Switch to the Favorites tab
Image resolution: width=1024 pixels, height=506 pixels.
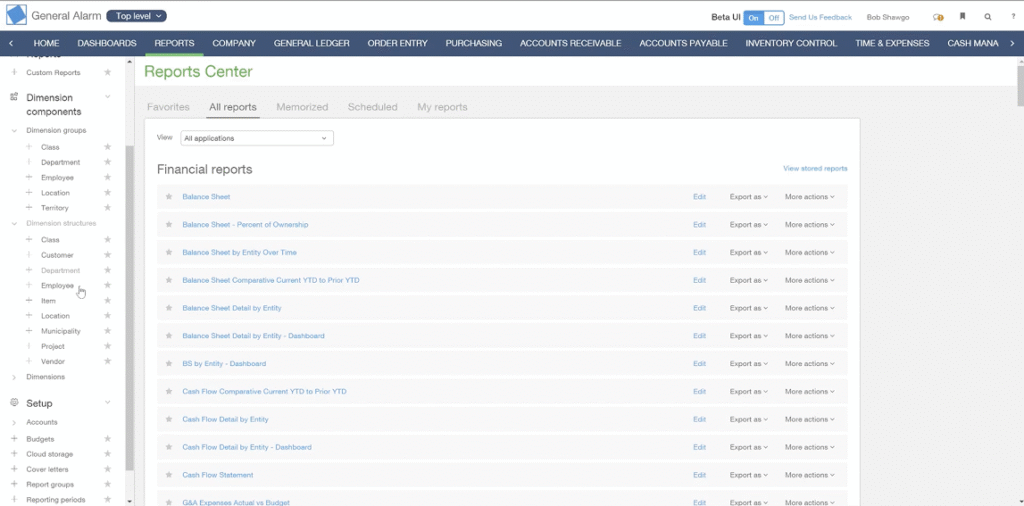pyautogui.click(x=168, y=107)
